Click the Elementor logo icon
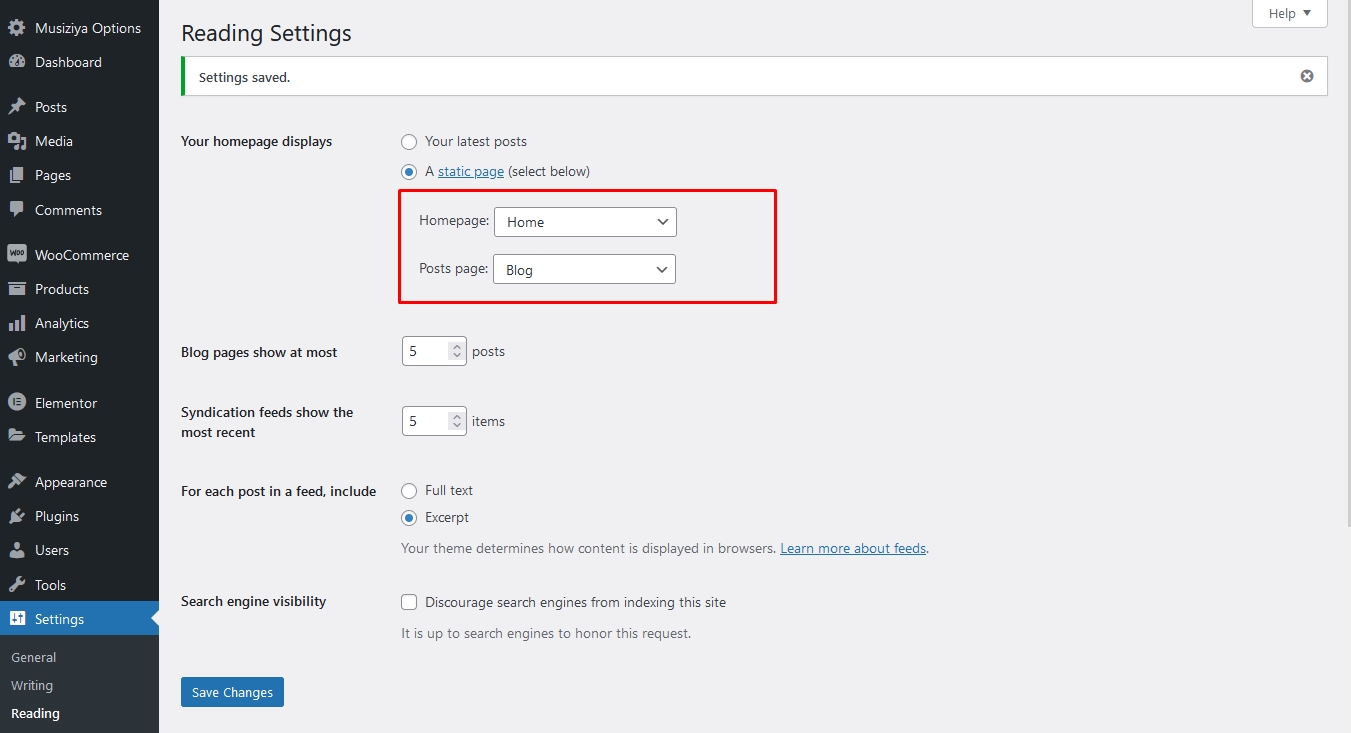1351x733 pixels. (x=17, y=403)
